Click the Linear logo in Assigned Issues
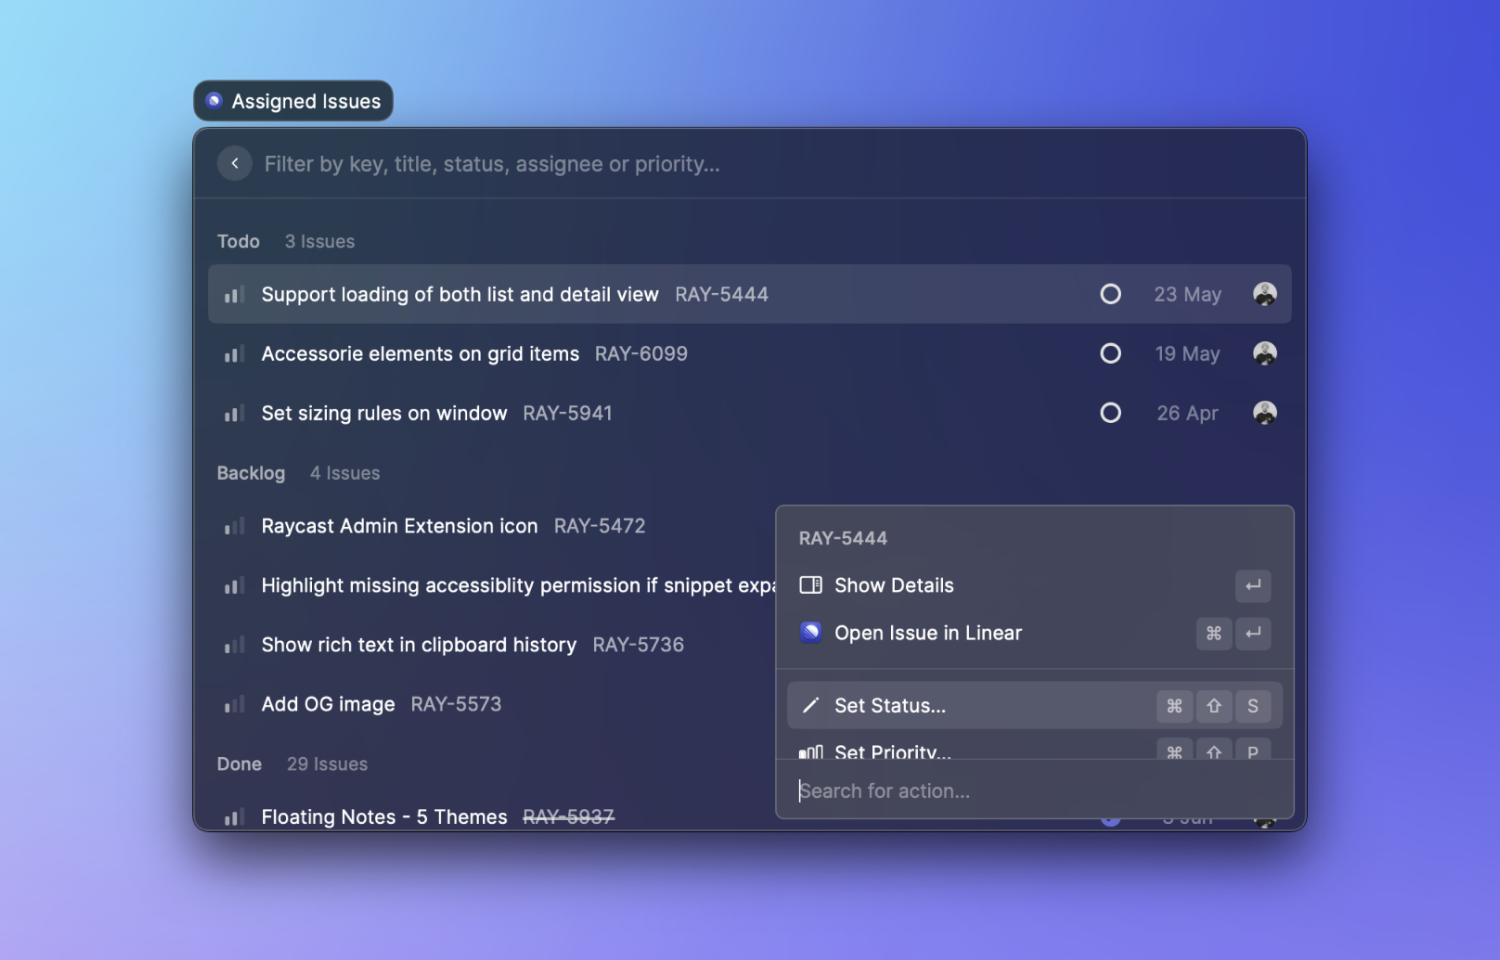This screenshot has width=1500, height=960. [x=214, y=100]
